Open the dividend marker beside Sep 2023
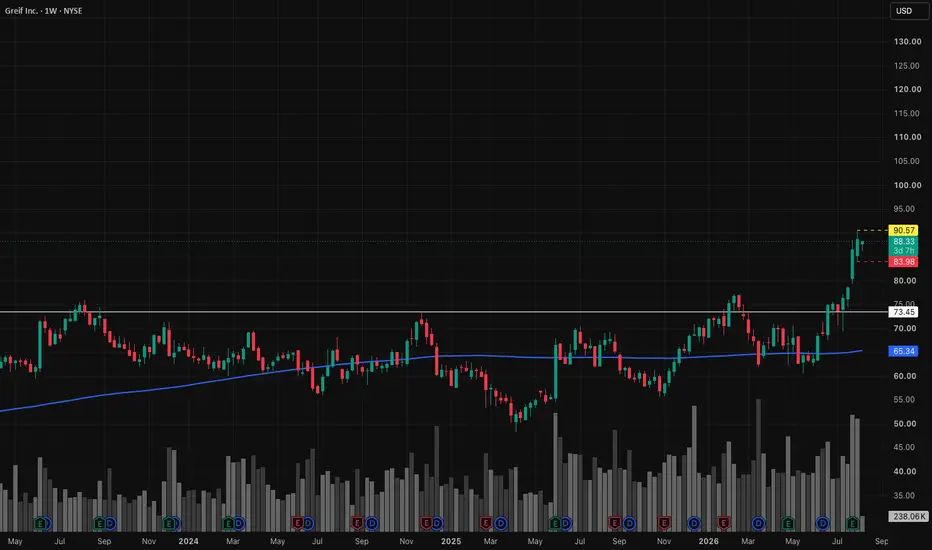Screen dimensions: 932x550 [x=110, y=523]
